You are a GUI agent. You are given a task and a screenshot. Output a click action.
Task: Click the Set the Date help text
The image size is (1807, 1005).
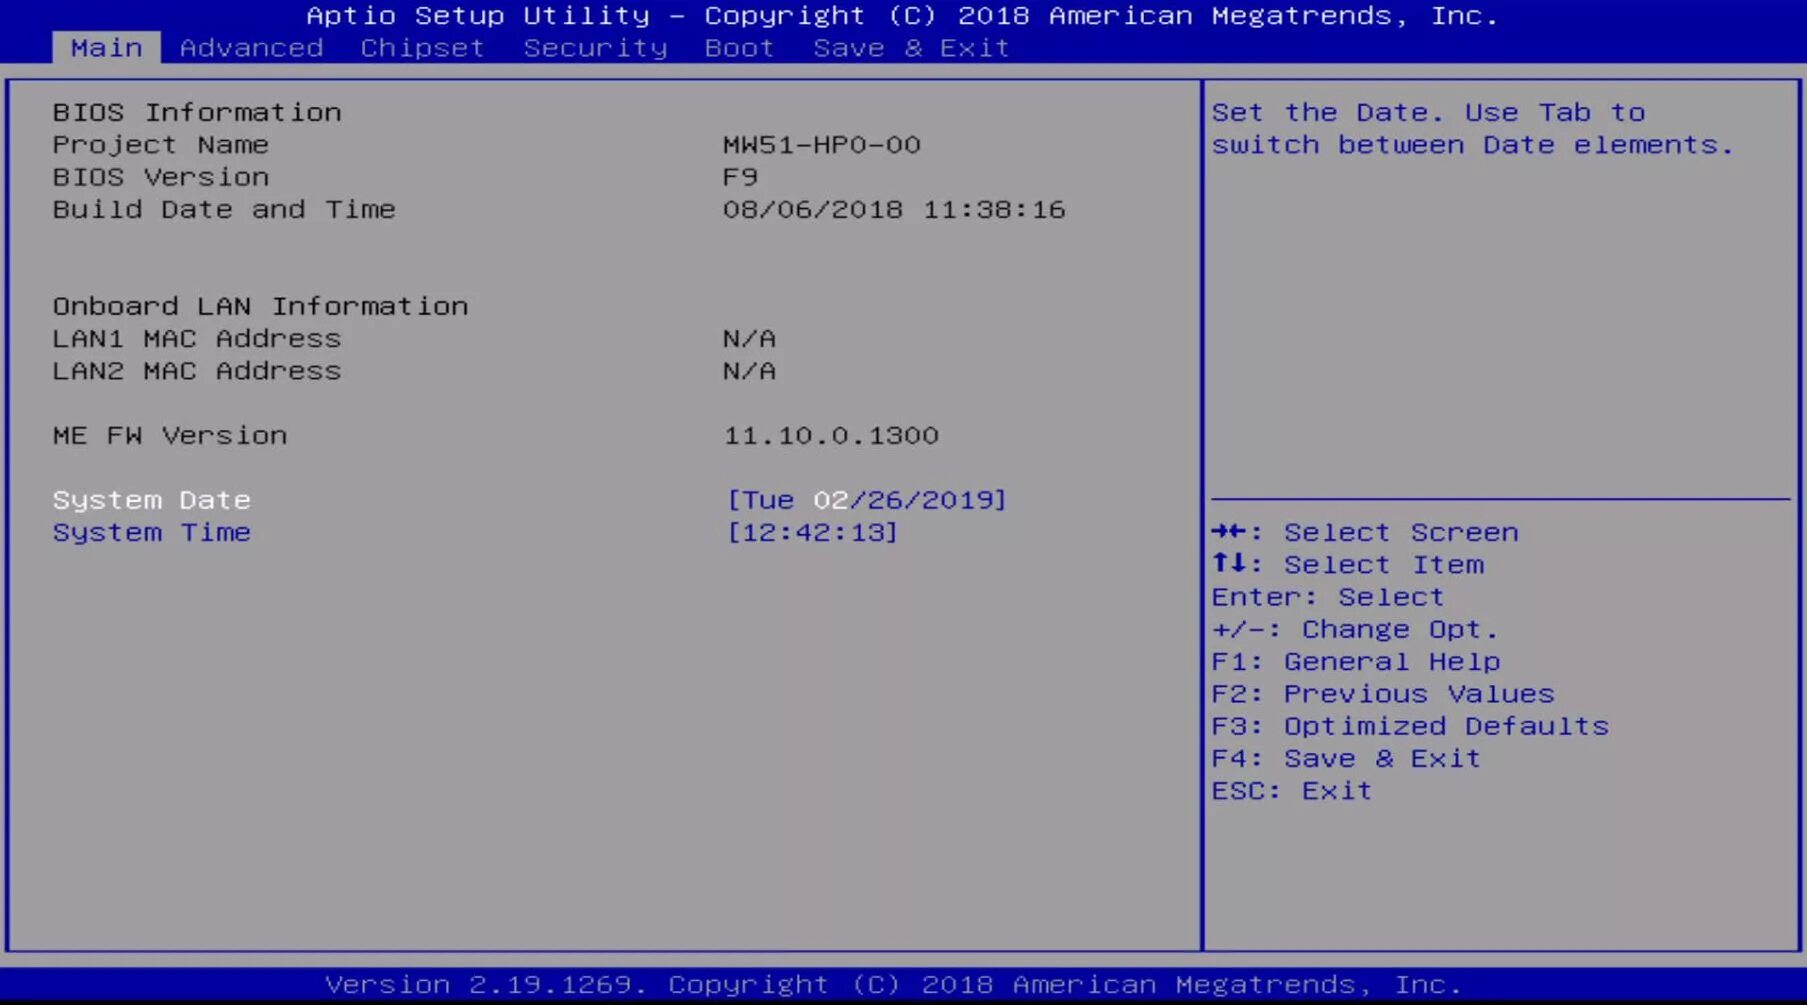(x=1473, y=129)
